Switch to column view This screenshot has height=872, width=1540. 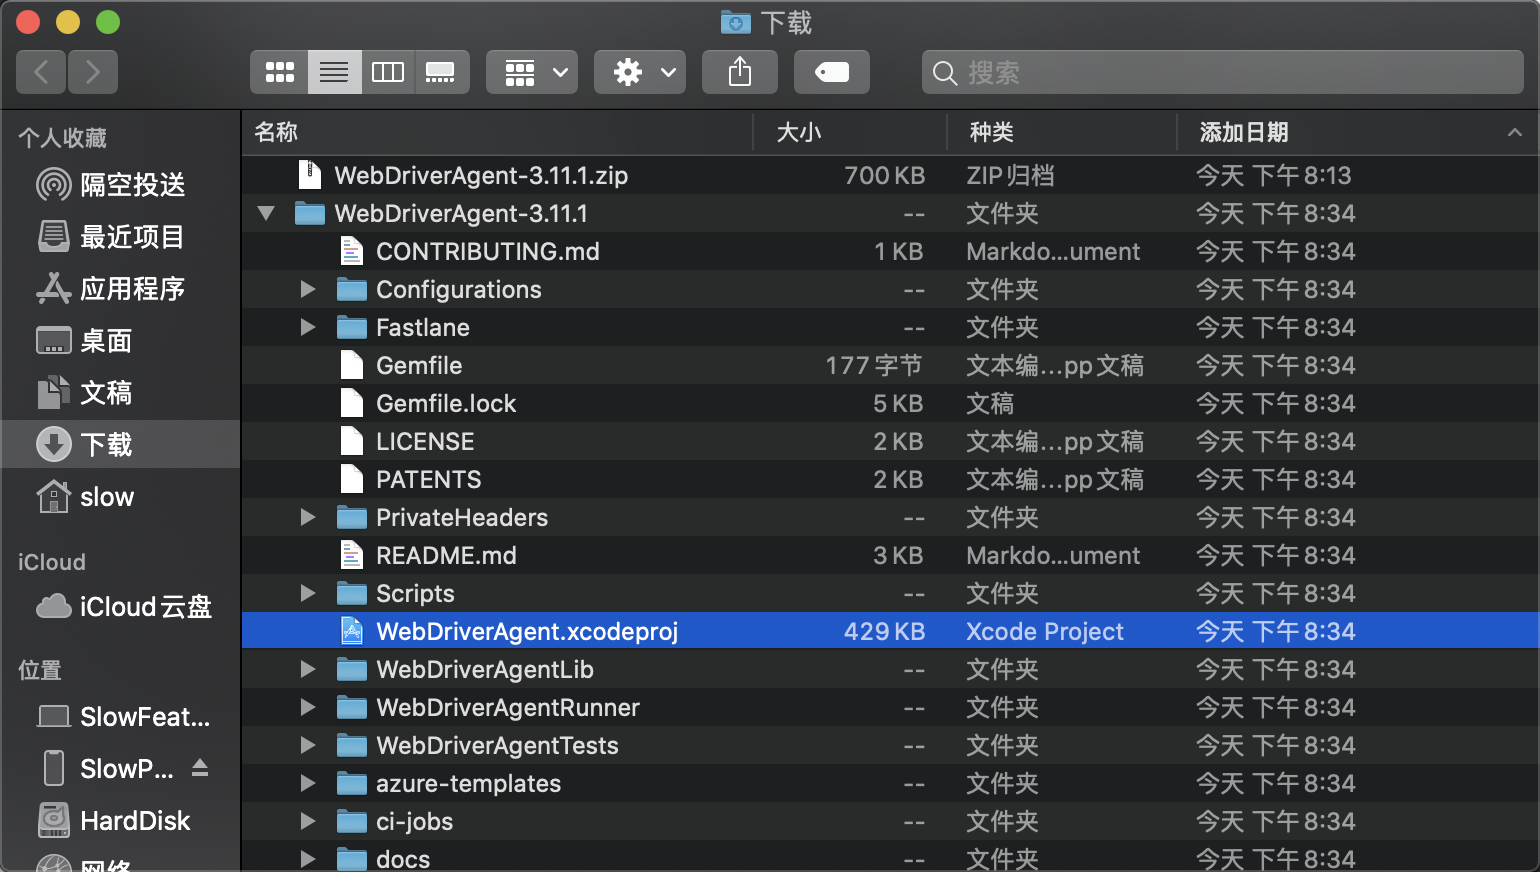click(x=388, y=72)
